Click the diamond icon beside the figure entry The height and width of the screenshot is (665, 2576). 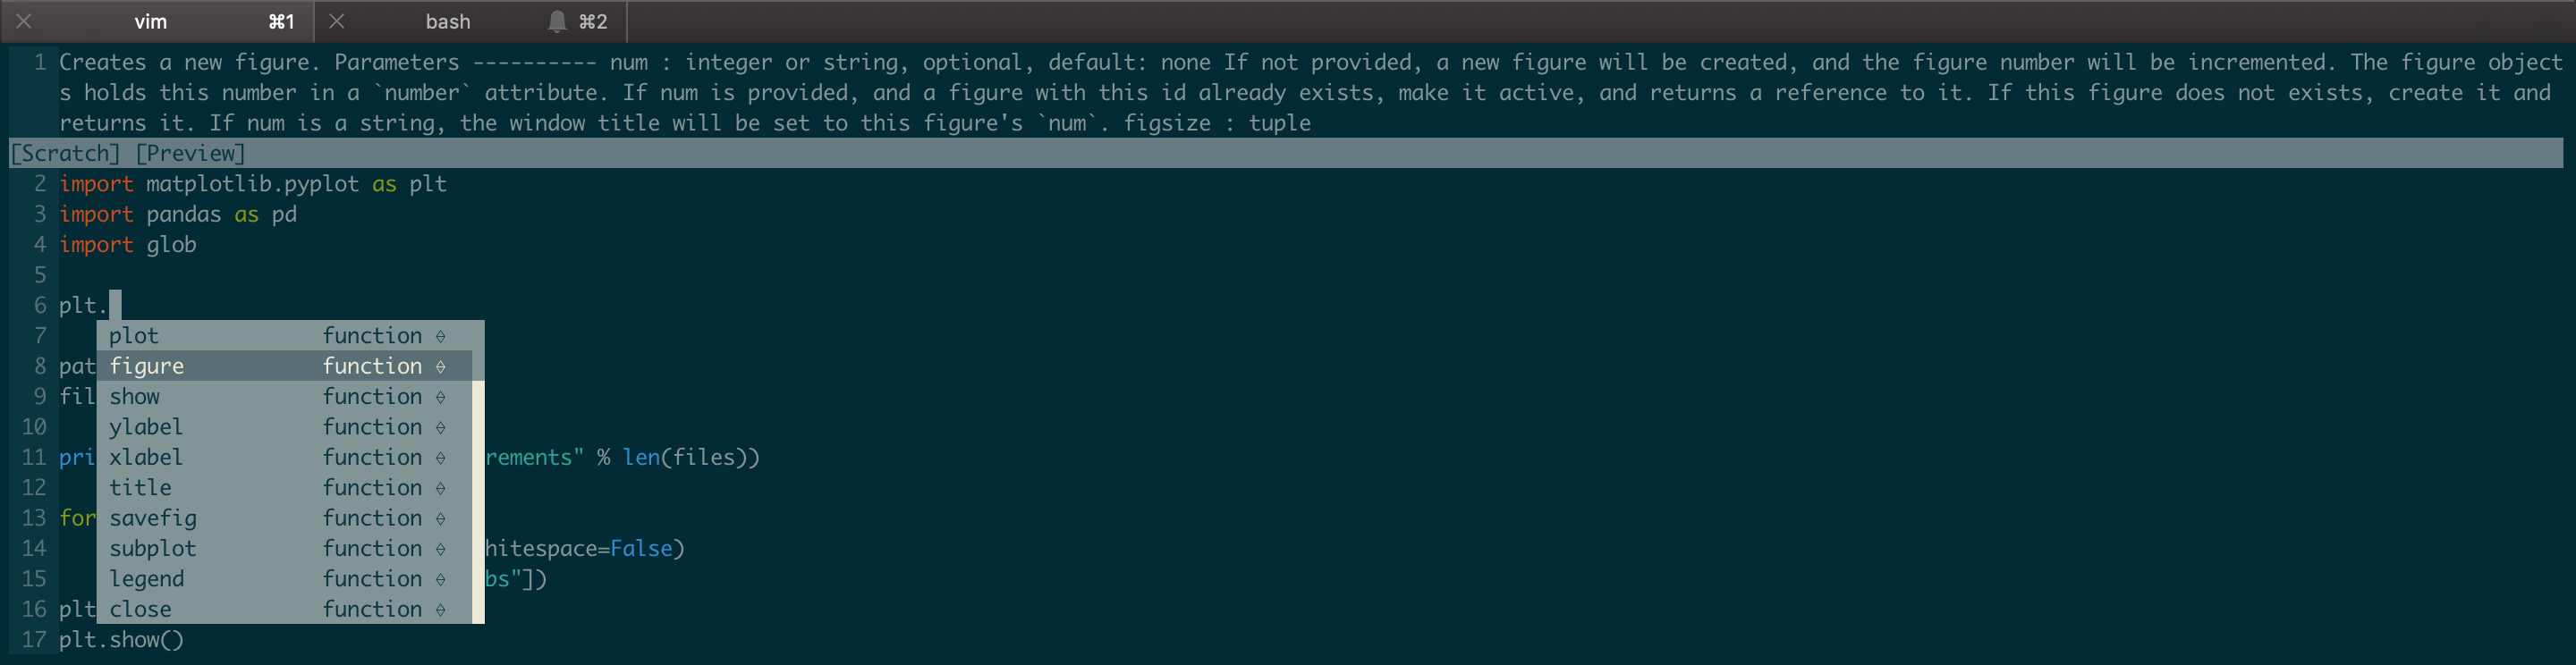click(440, 366)
